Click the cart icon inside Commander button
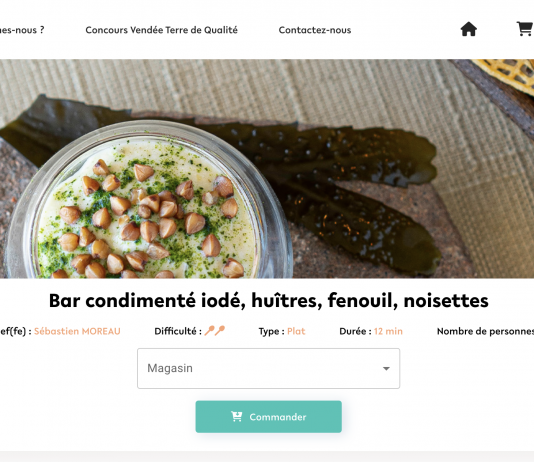Image resolution: width=534 pixels, height=462 pixels. (x=236, y=416)
